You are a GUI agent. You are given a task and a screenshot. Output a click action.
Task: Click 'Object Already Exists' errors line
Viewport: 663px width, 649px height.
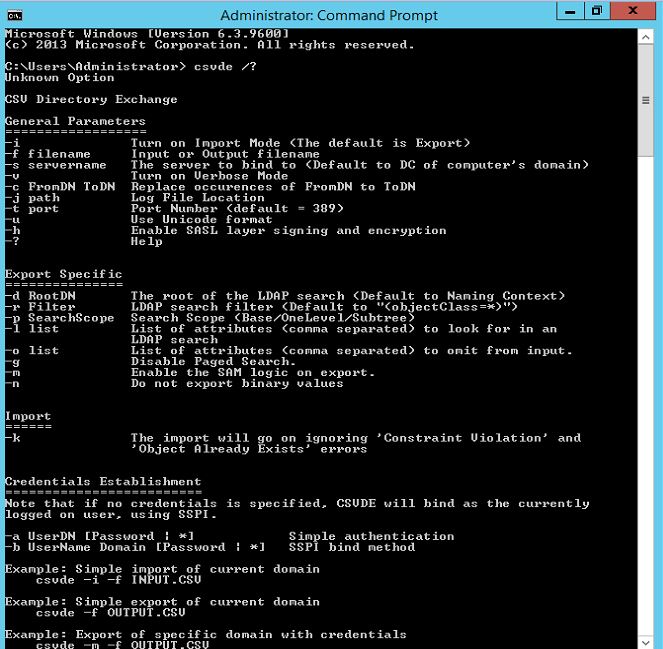coord(249,449)
